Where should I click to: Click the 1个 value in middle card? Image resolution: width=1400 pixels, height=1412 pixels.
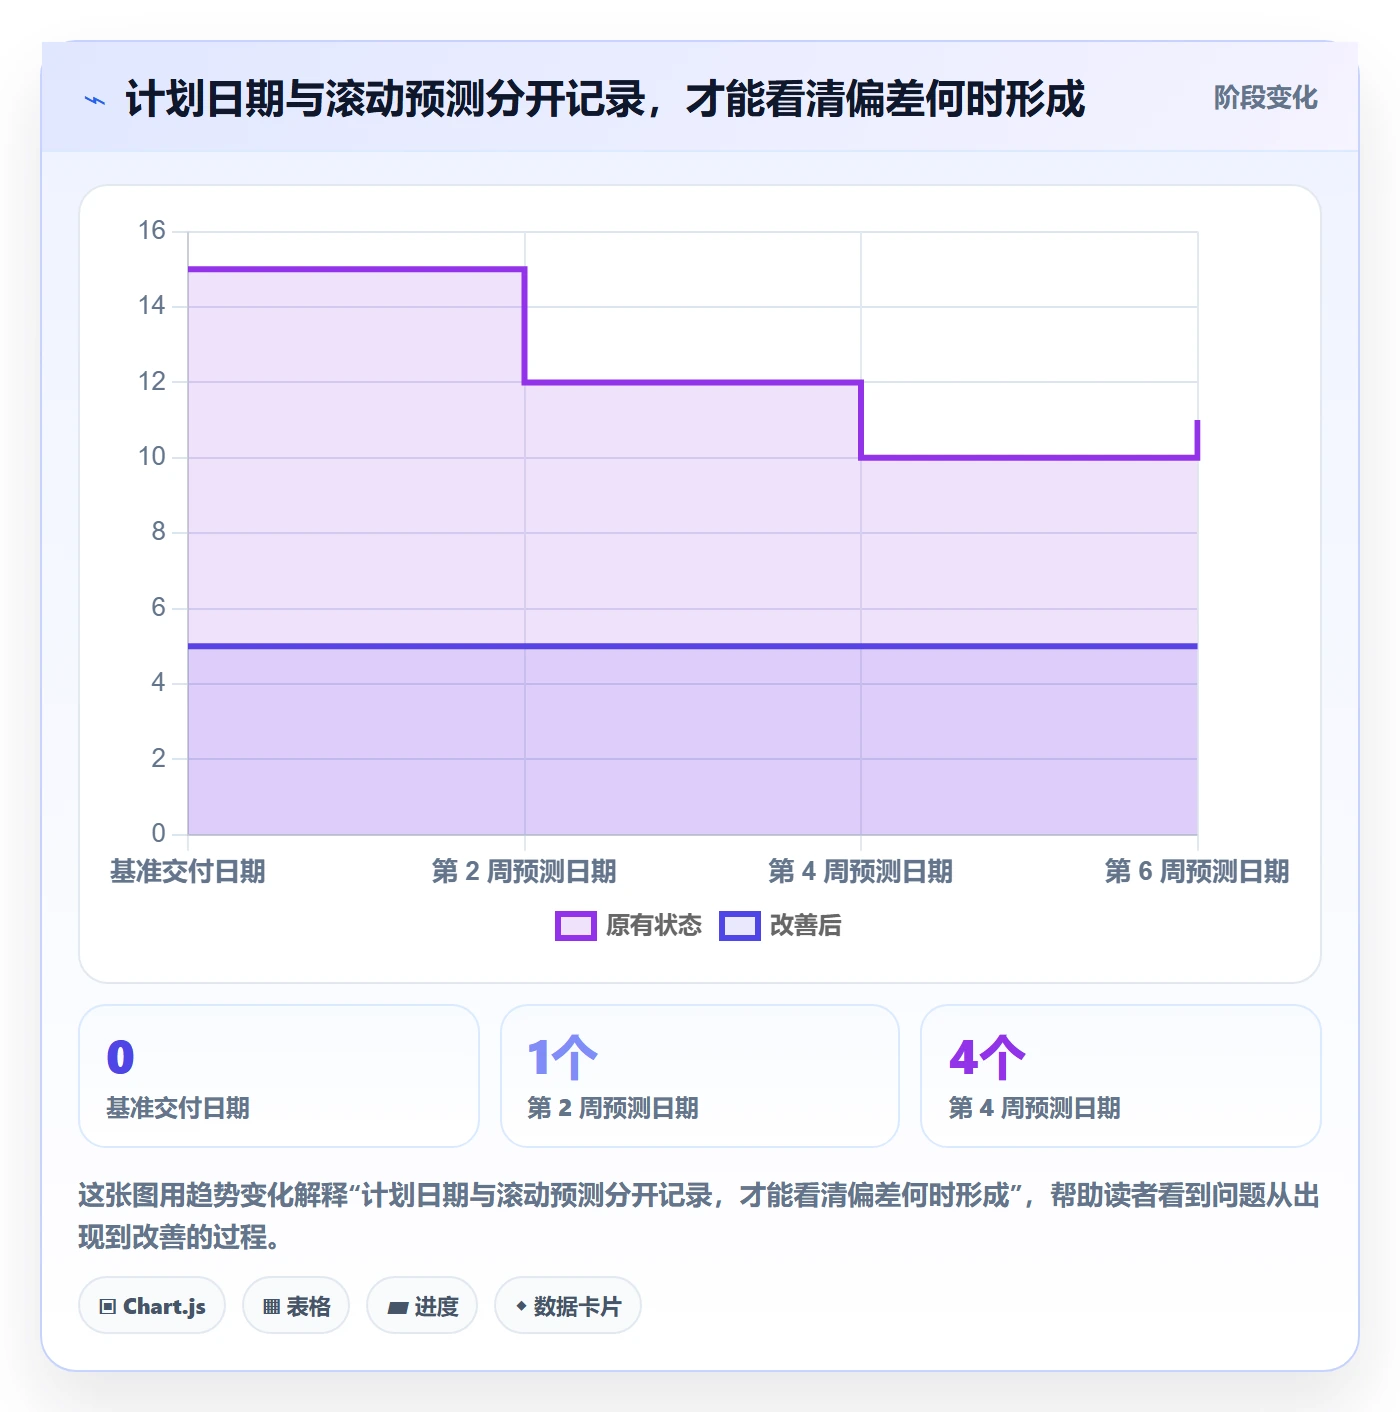(x=562, y=1057)
